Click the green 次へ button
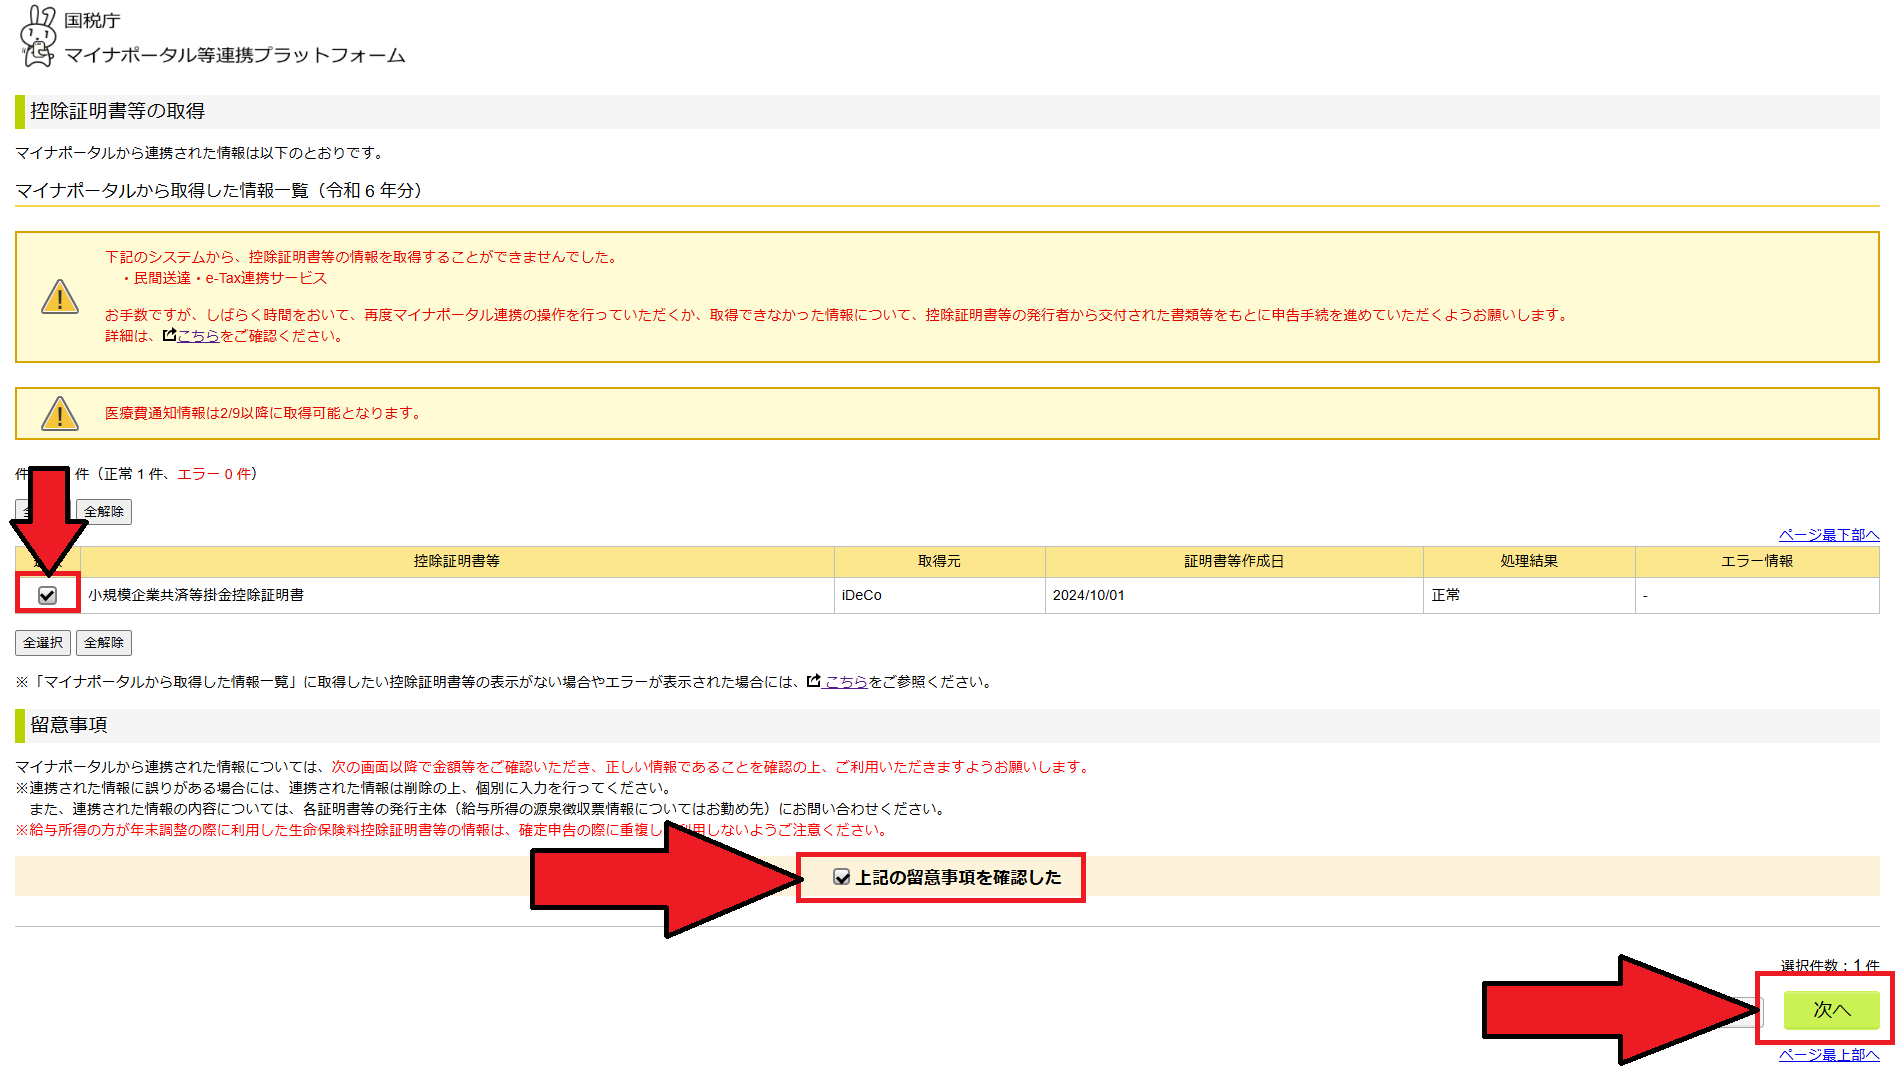 tap(1831, 1010)
